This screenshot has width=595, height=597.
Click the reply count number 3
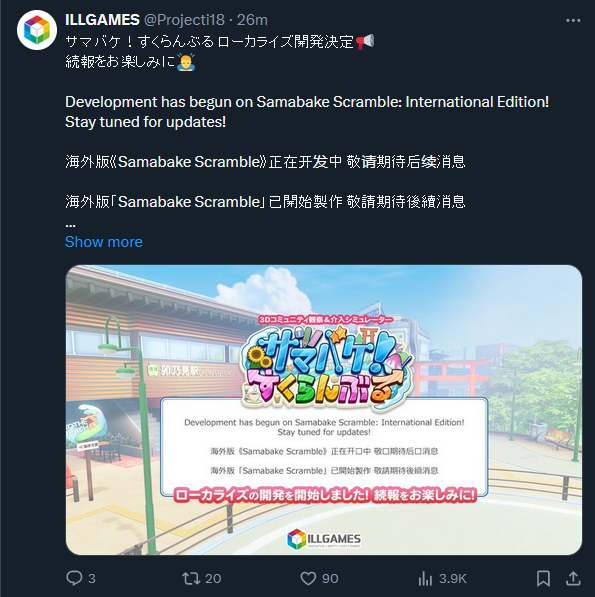(92, 578)
